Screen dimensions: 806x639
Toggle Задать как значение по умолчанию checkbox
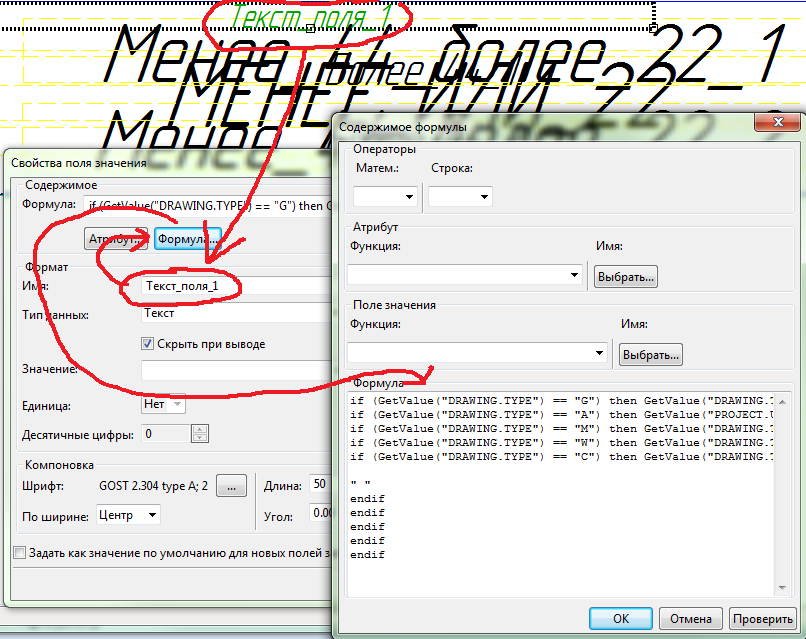20,553
